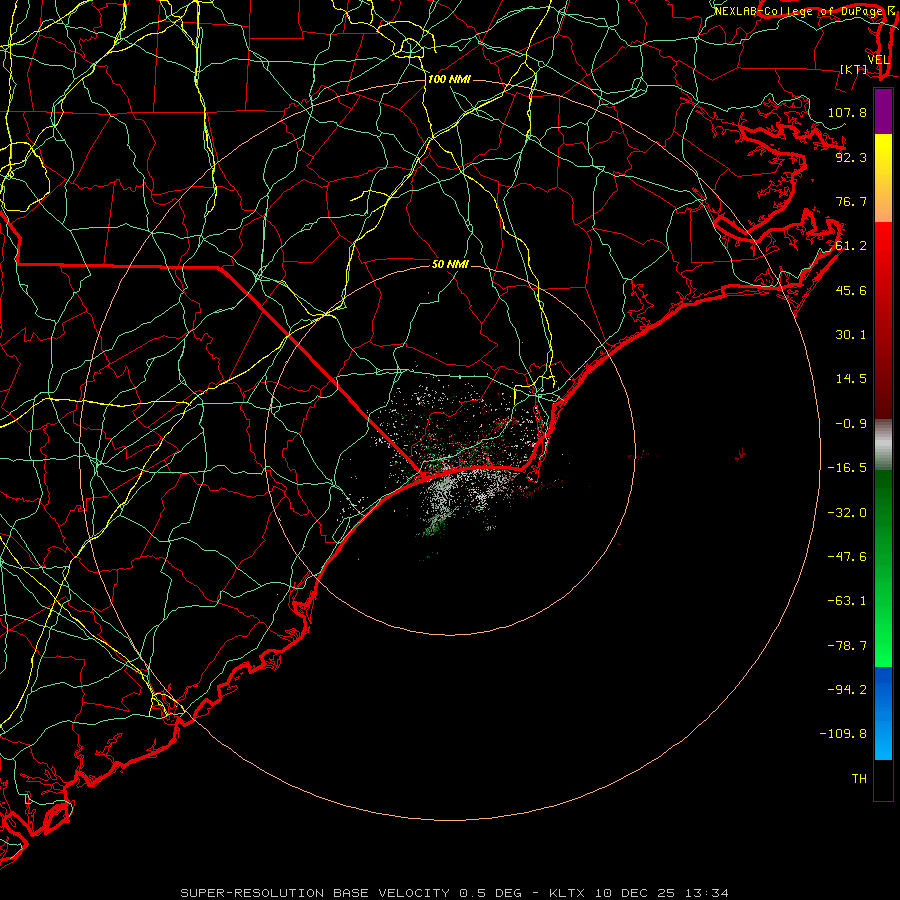This screenshot has width=900, height=900.
Task: Click the -109.8 value on velocity scale
Action: click(843, 734)
